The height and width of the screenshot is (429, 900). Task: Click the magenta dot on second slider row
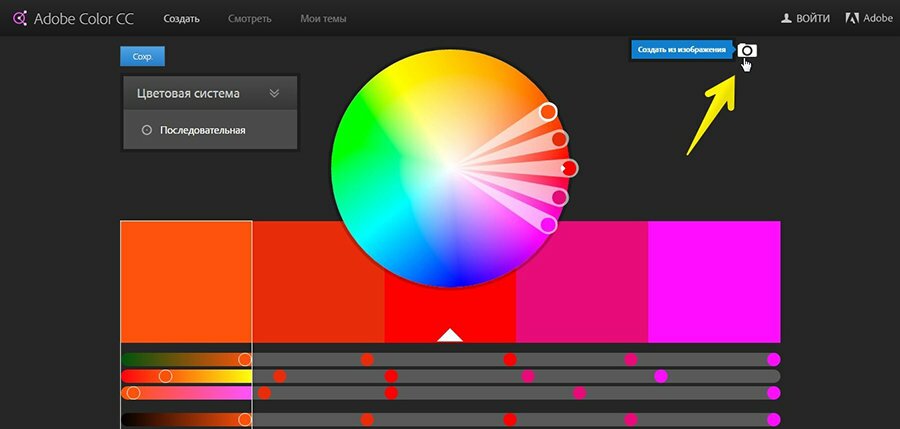661,376
